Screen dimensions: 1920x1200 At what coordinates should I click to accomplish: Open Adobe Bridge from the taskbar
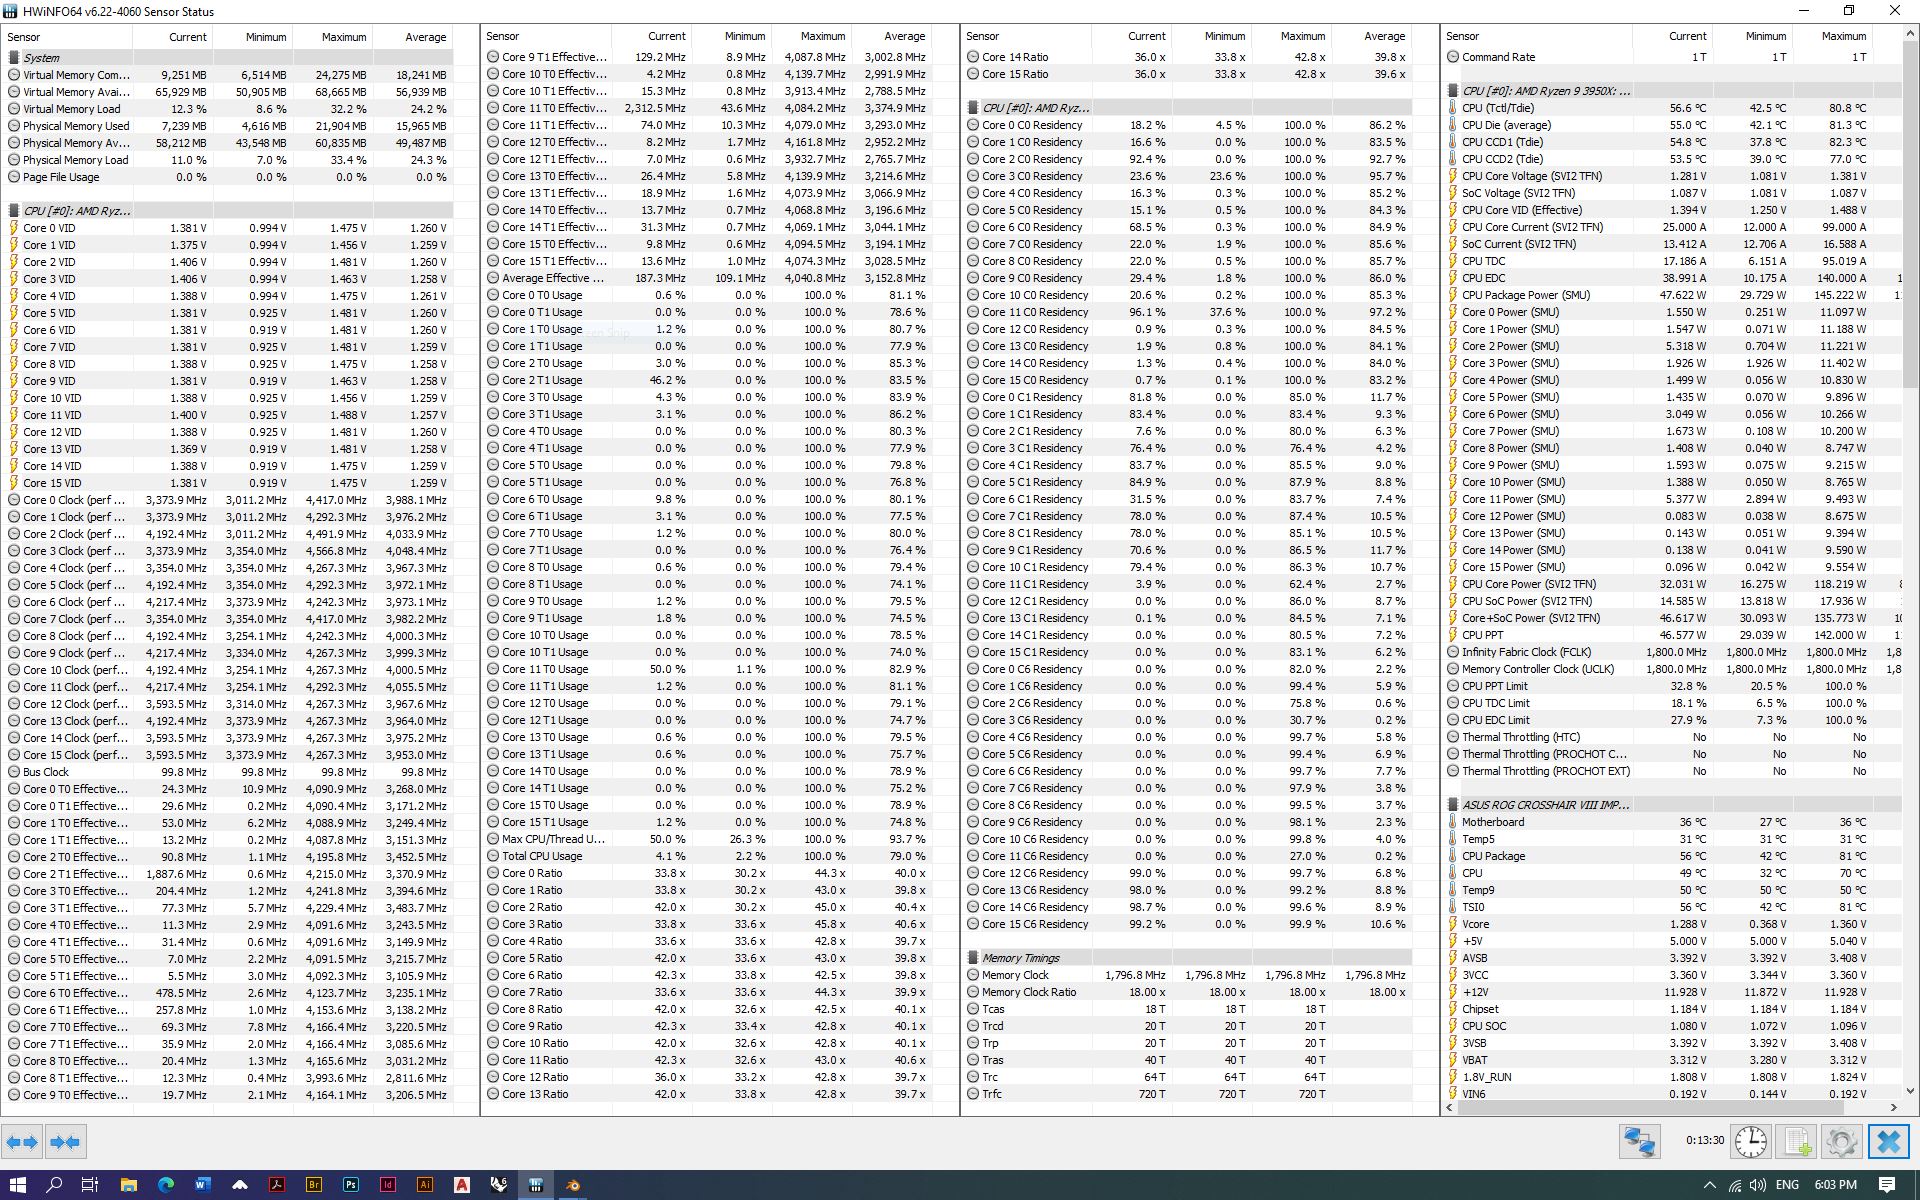coord(314,1185)
